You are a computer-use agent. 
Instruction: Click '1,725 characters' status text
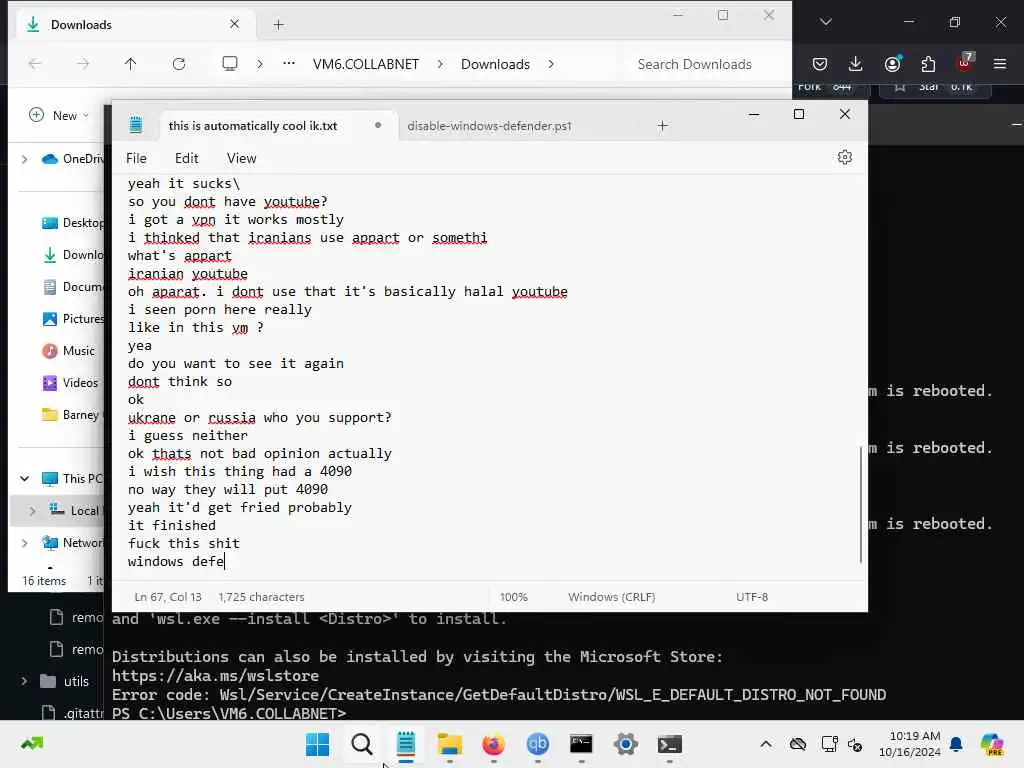pyautogui.click(x=261, y=597)
